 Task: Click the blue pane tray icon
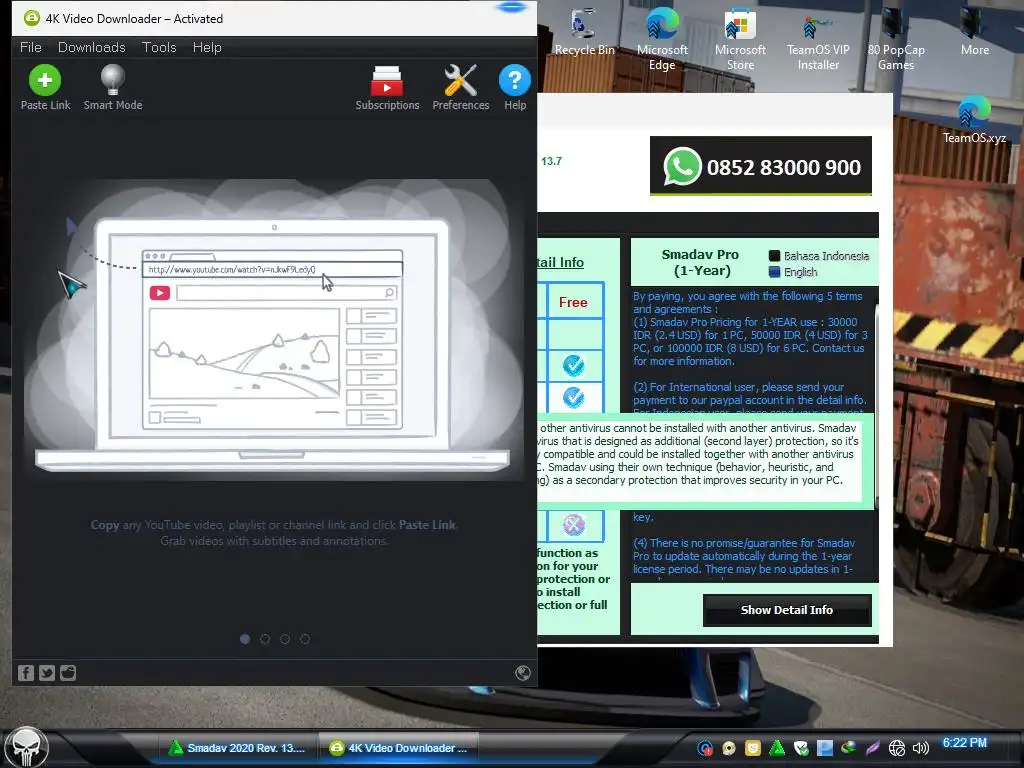pyautogui.click(x=825, y=748)
